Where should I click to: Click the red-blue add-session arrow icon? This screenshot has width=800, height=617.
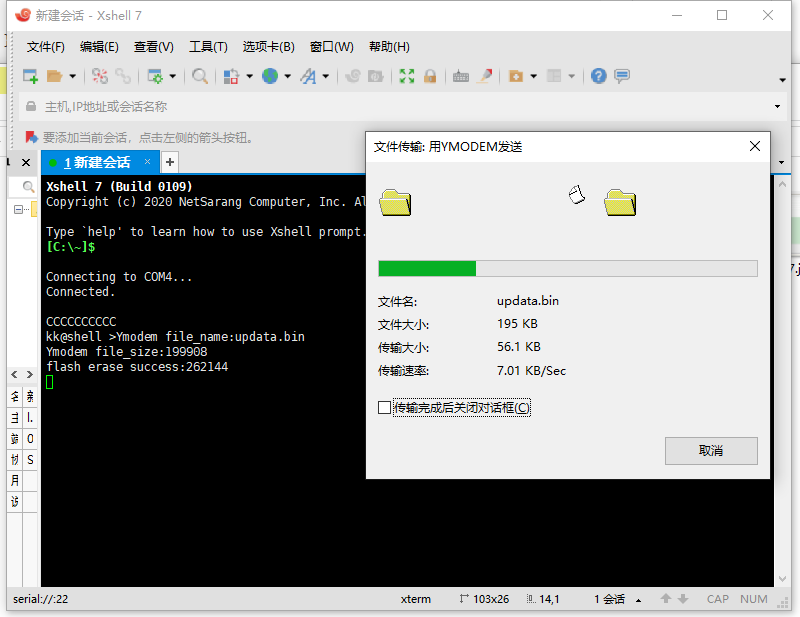(x=31, y=137)
